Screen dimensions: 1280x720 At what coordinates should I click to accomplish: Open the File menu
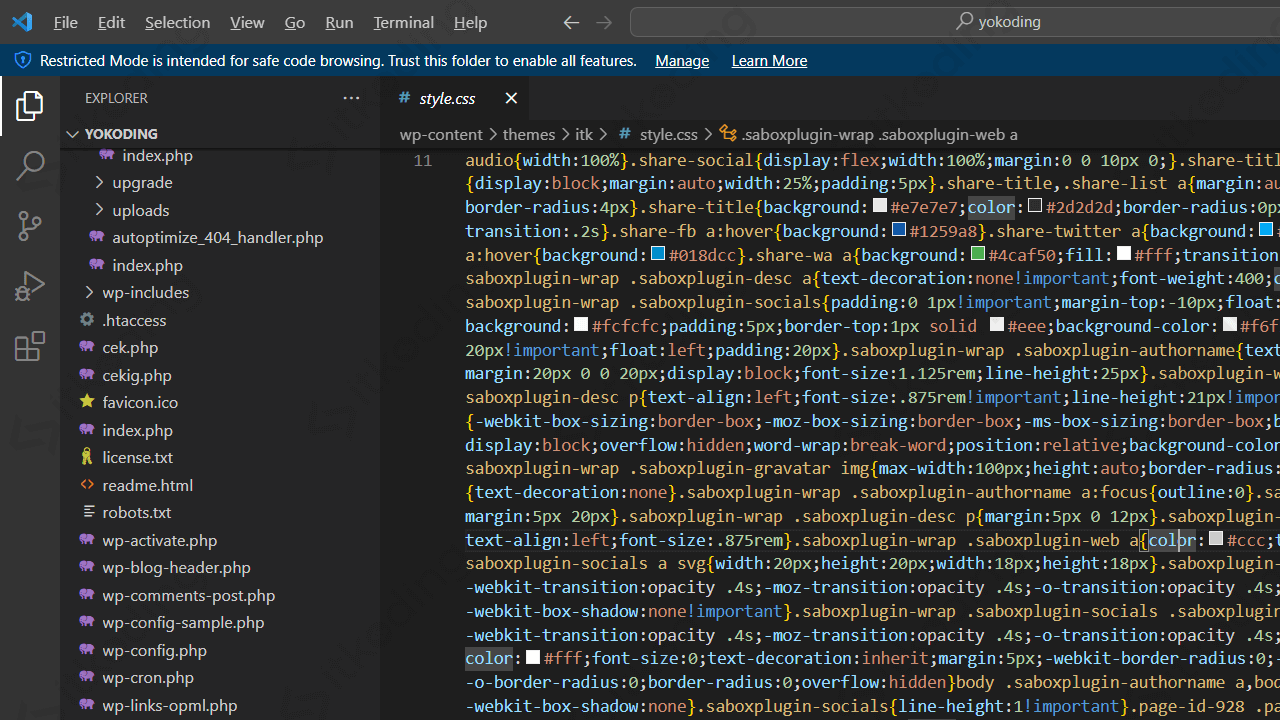(x=66, y=22)
